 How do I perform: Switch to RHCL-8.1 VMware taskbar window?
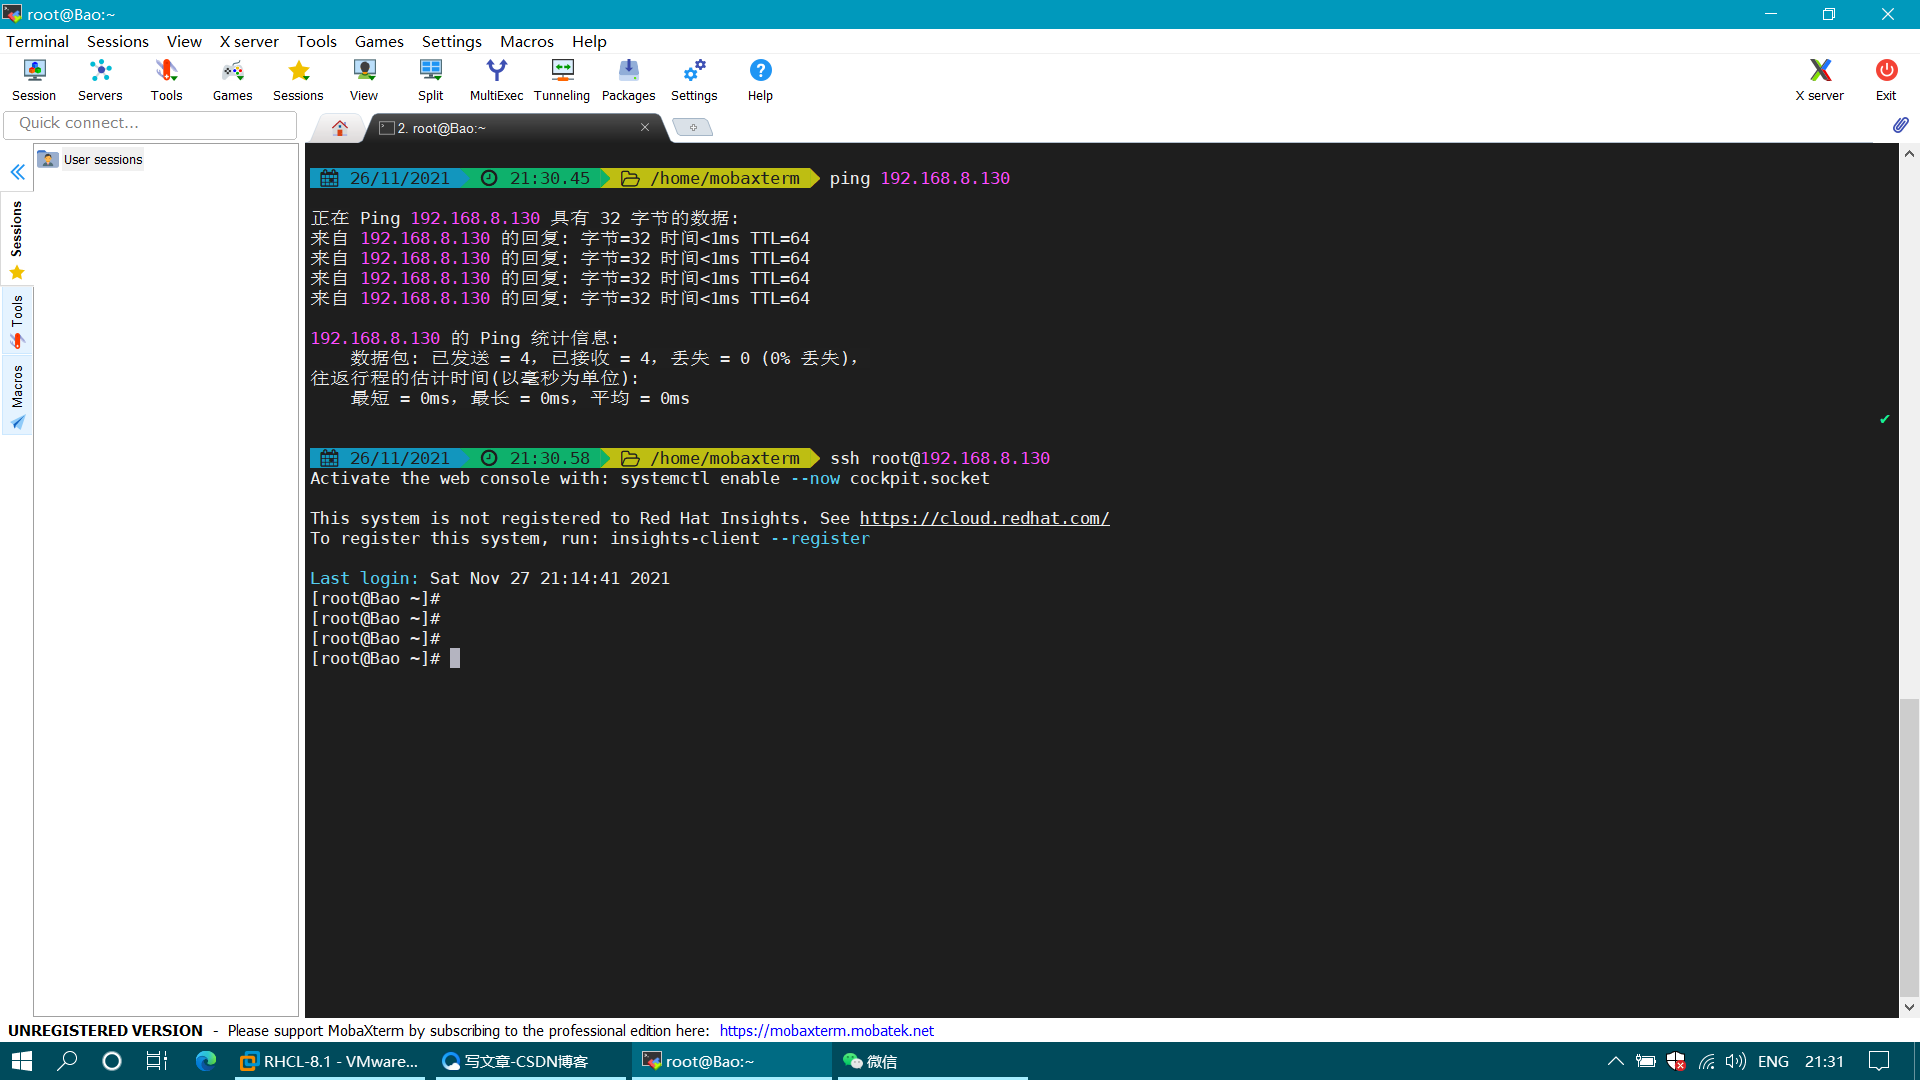(x=330, y=1061)
